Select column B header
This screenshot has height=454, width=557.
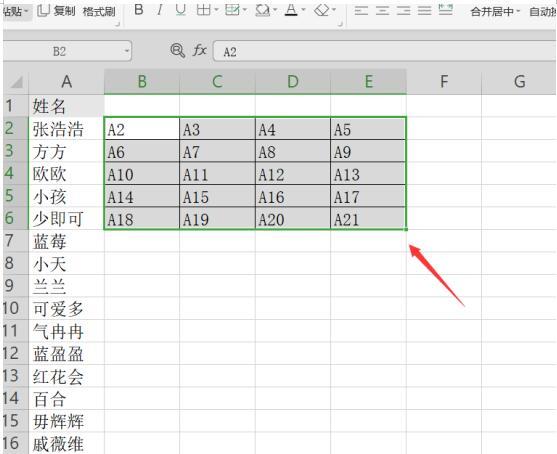[142, 82]
